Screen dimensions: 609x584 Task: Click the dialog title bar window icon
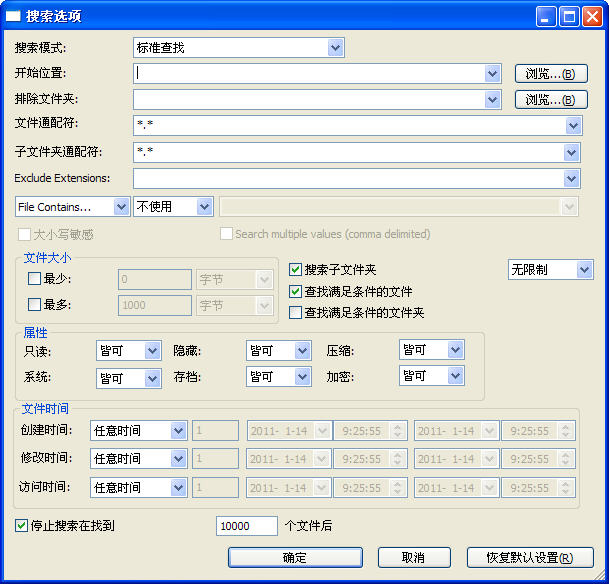tap(15, 16)
